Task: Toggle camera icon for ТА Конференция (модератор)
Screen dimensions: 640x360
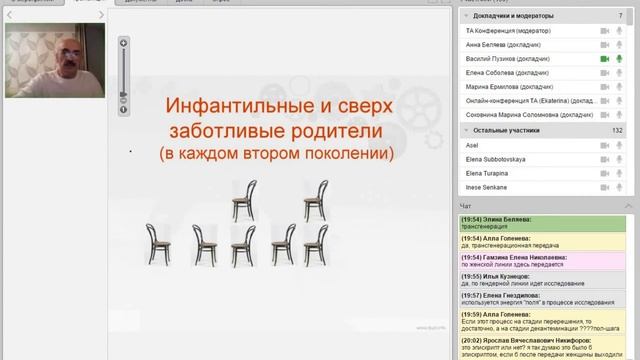Action: pos(604,31)
